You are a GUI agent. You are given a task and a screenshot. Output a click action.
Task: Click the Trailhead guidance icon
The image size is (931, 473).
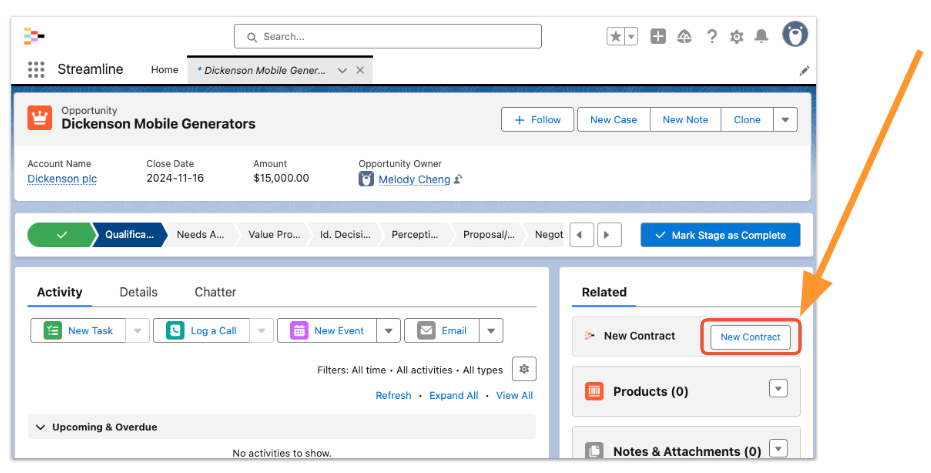tap(685, 37)
